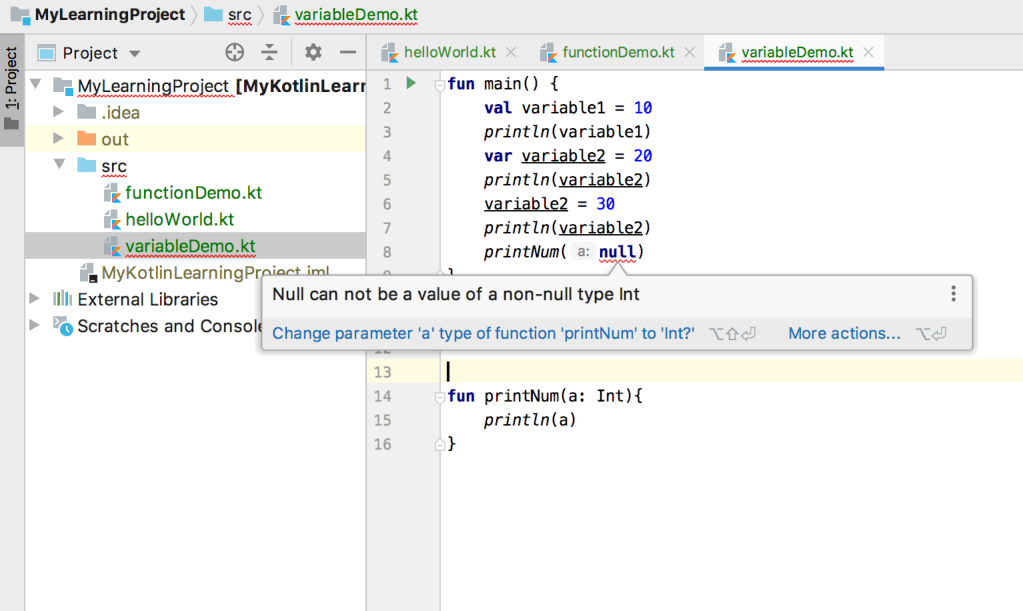Expand the out folder
Viewport: 1023px width, 611px height.
[x=58, y=139]
